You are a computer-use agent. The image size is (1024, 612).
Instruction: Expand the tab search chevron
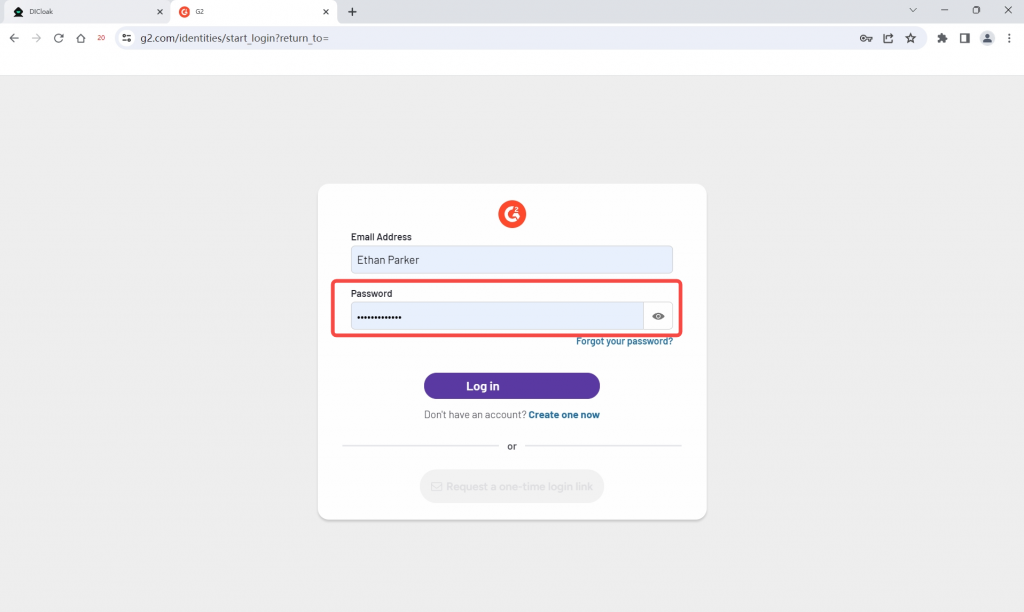click(913, 10)
